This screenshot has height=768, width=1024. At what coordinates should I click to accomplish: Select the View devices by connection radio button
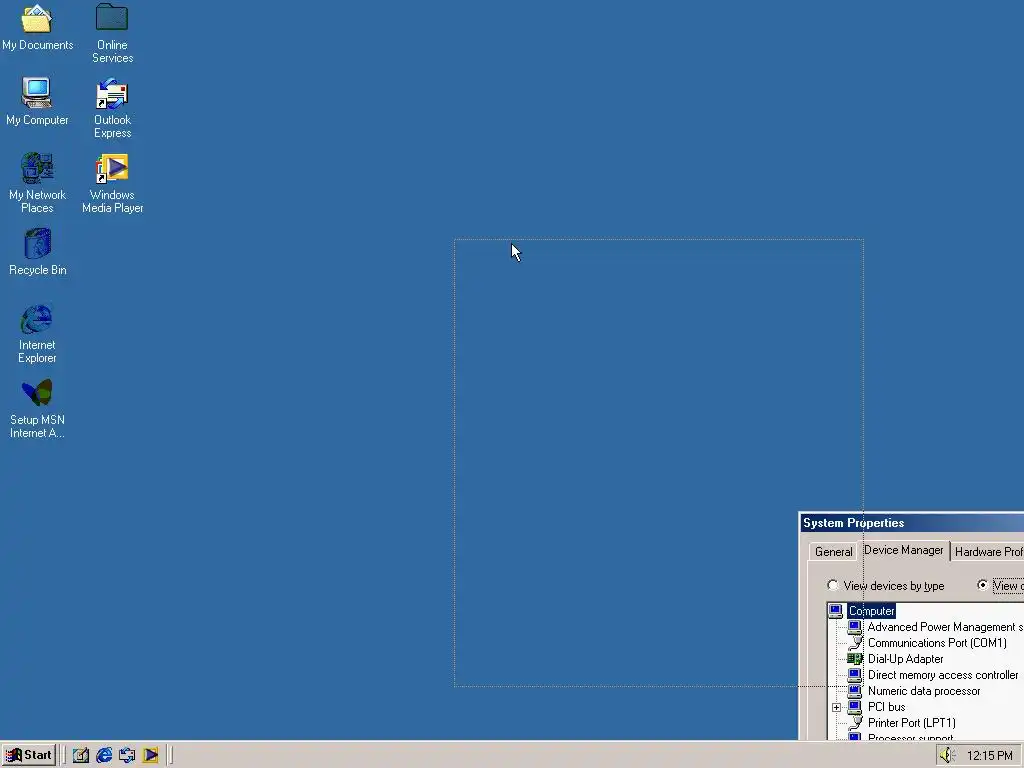coord(982,585)
